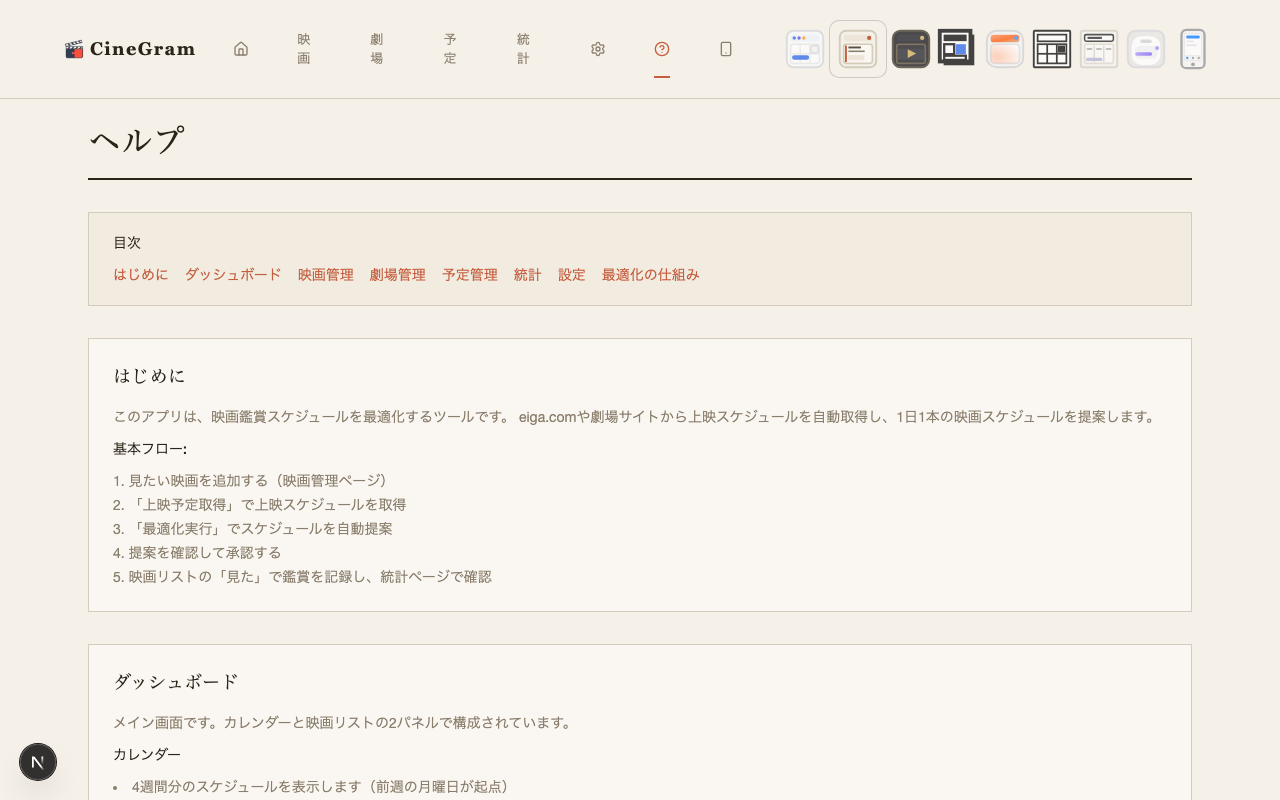Image resolution: width=1280 pixels, height=800 pixels.
Task: Click the 最適化の仕組み contents link
Action: 650,275
